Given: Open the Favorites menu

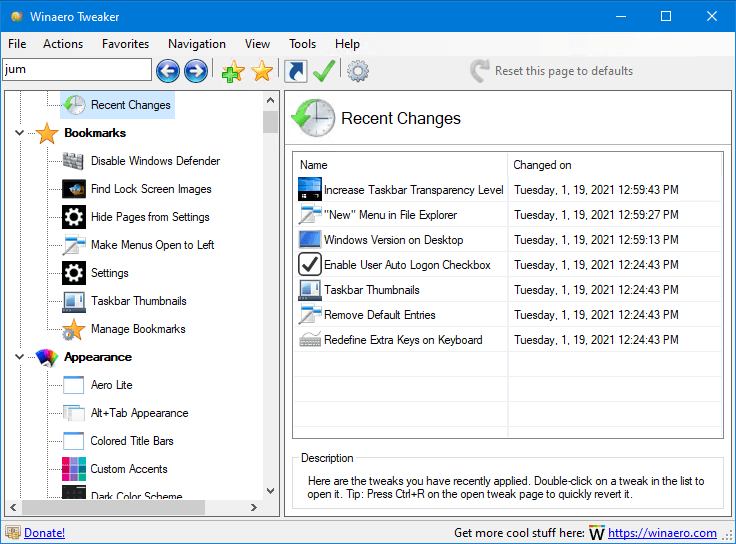Looking at the screenshot, I should click(125, 44).
